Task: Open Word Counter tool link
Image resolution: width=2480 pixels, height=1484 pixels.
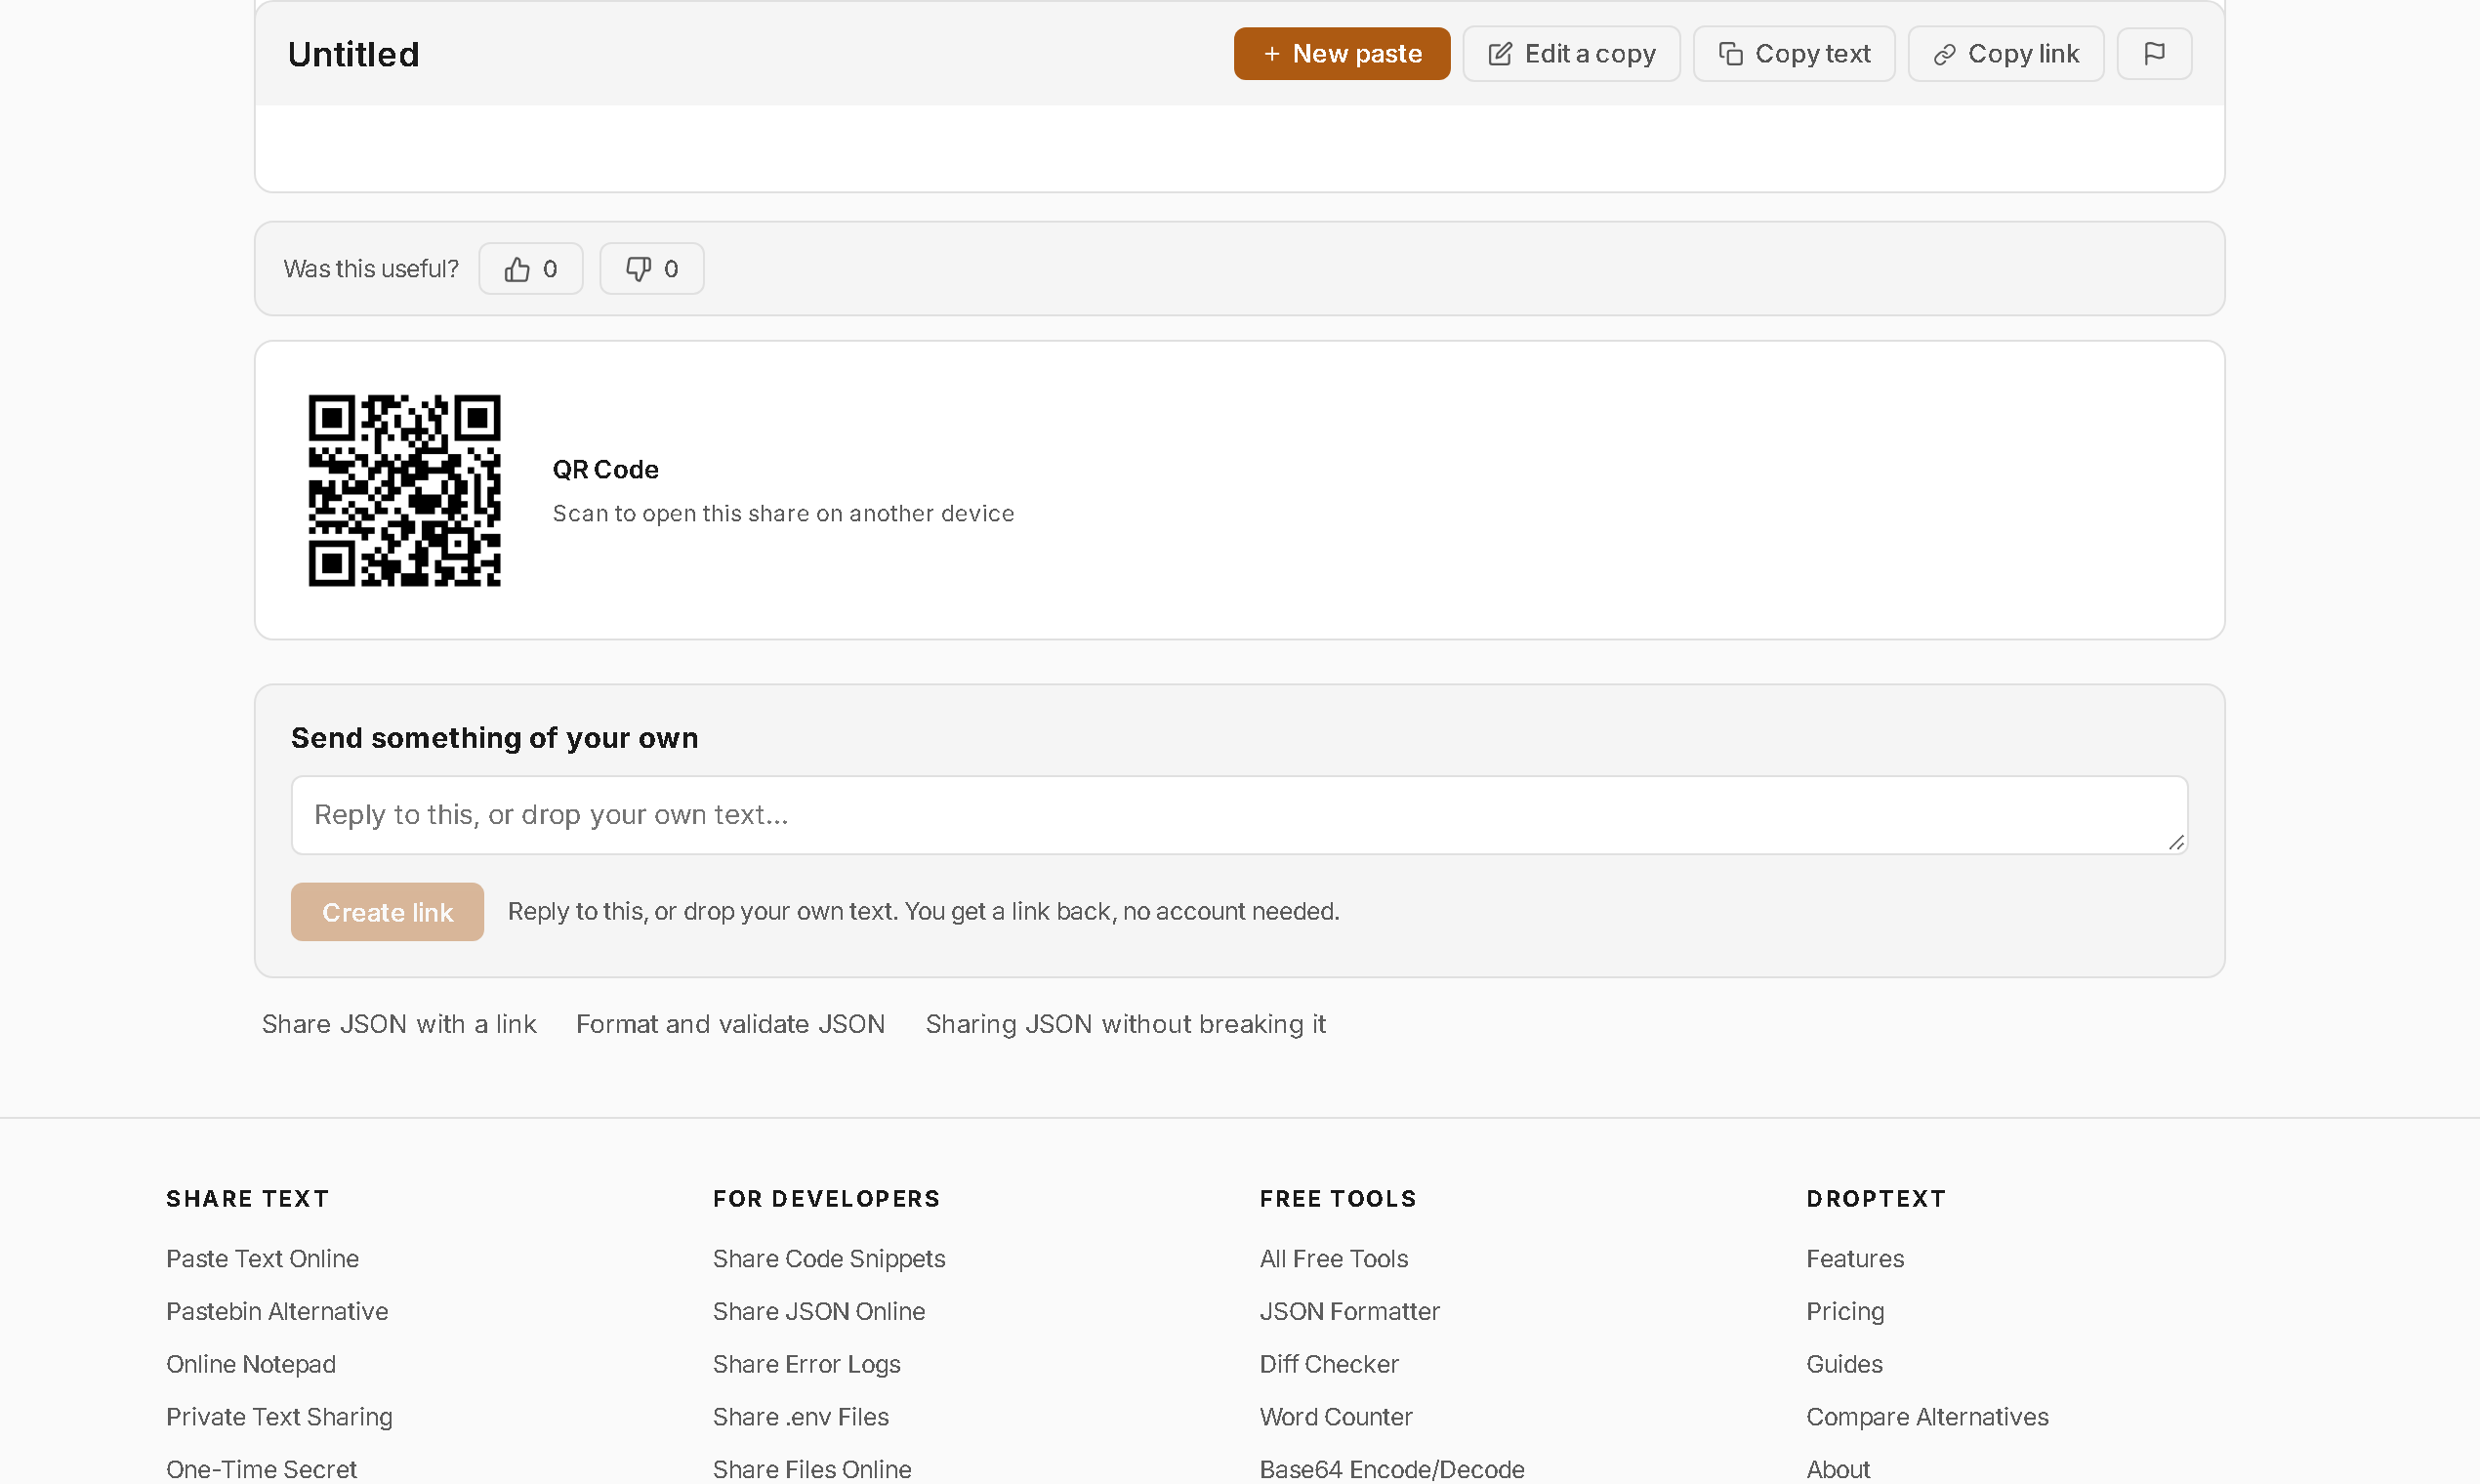Action: coord(1335,1417)
